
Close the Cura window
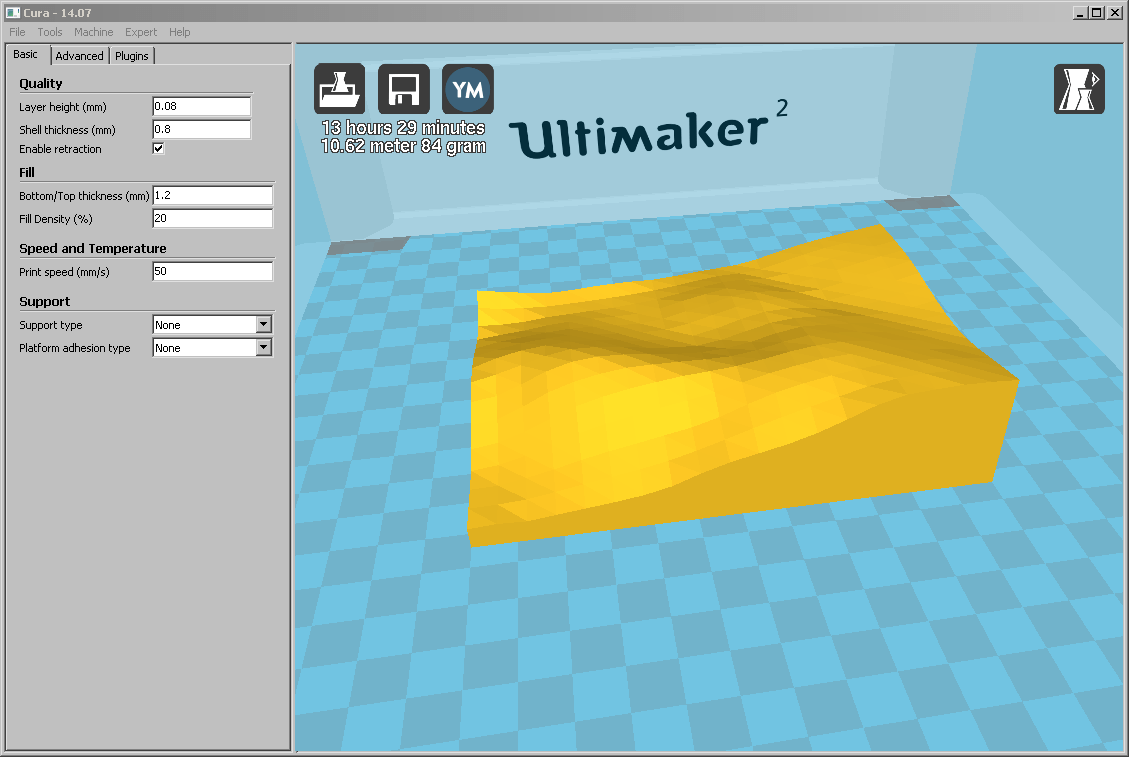tap(1115, 12)
